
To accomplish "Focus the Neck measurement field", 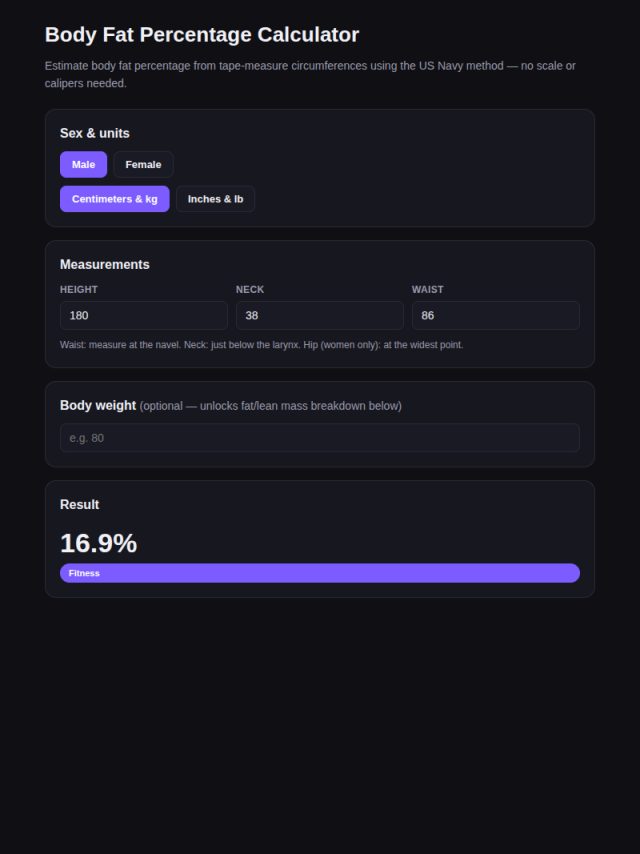I will (320, 315).
